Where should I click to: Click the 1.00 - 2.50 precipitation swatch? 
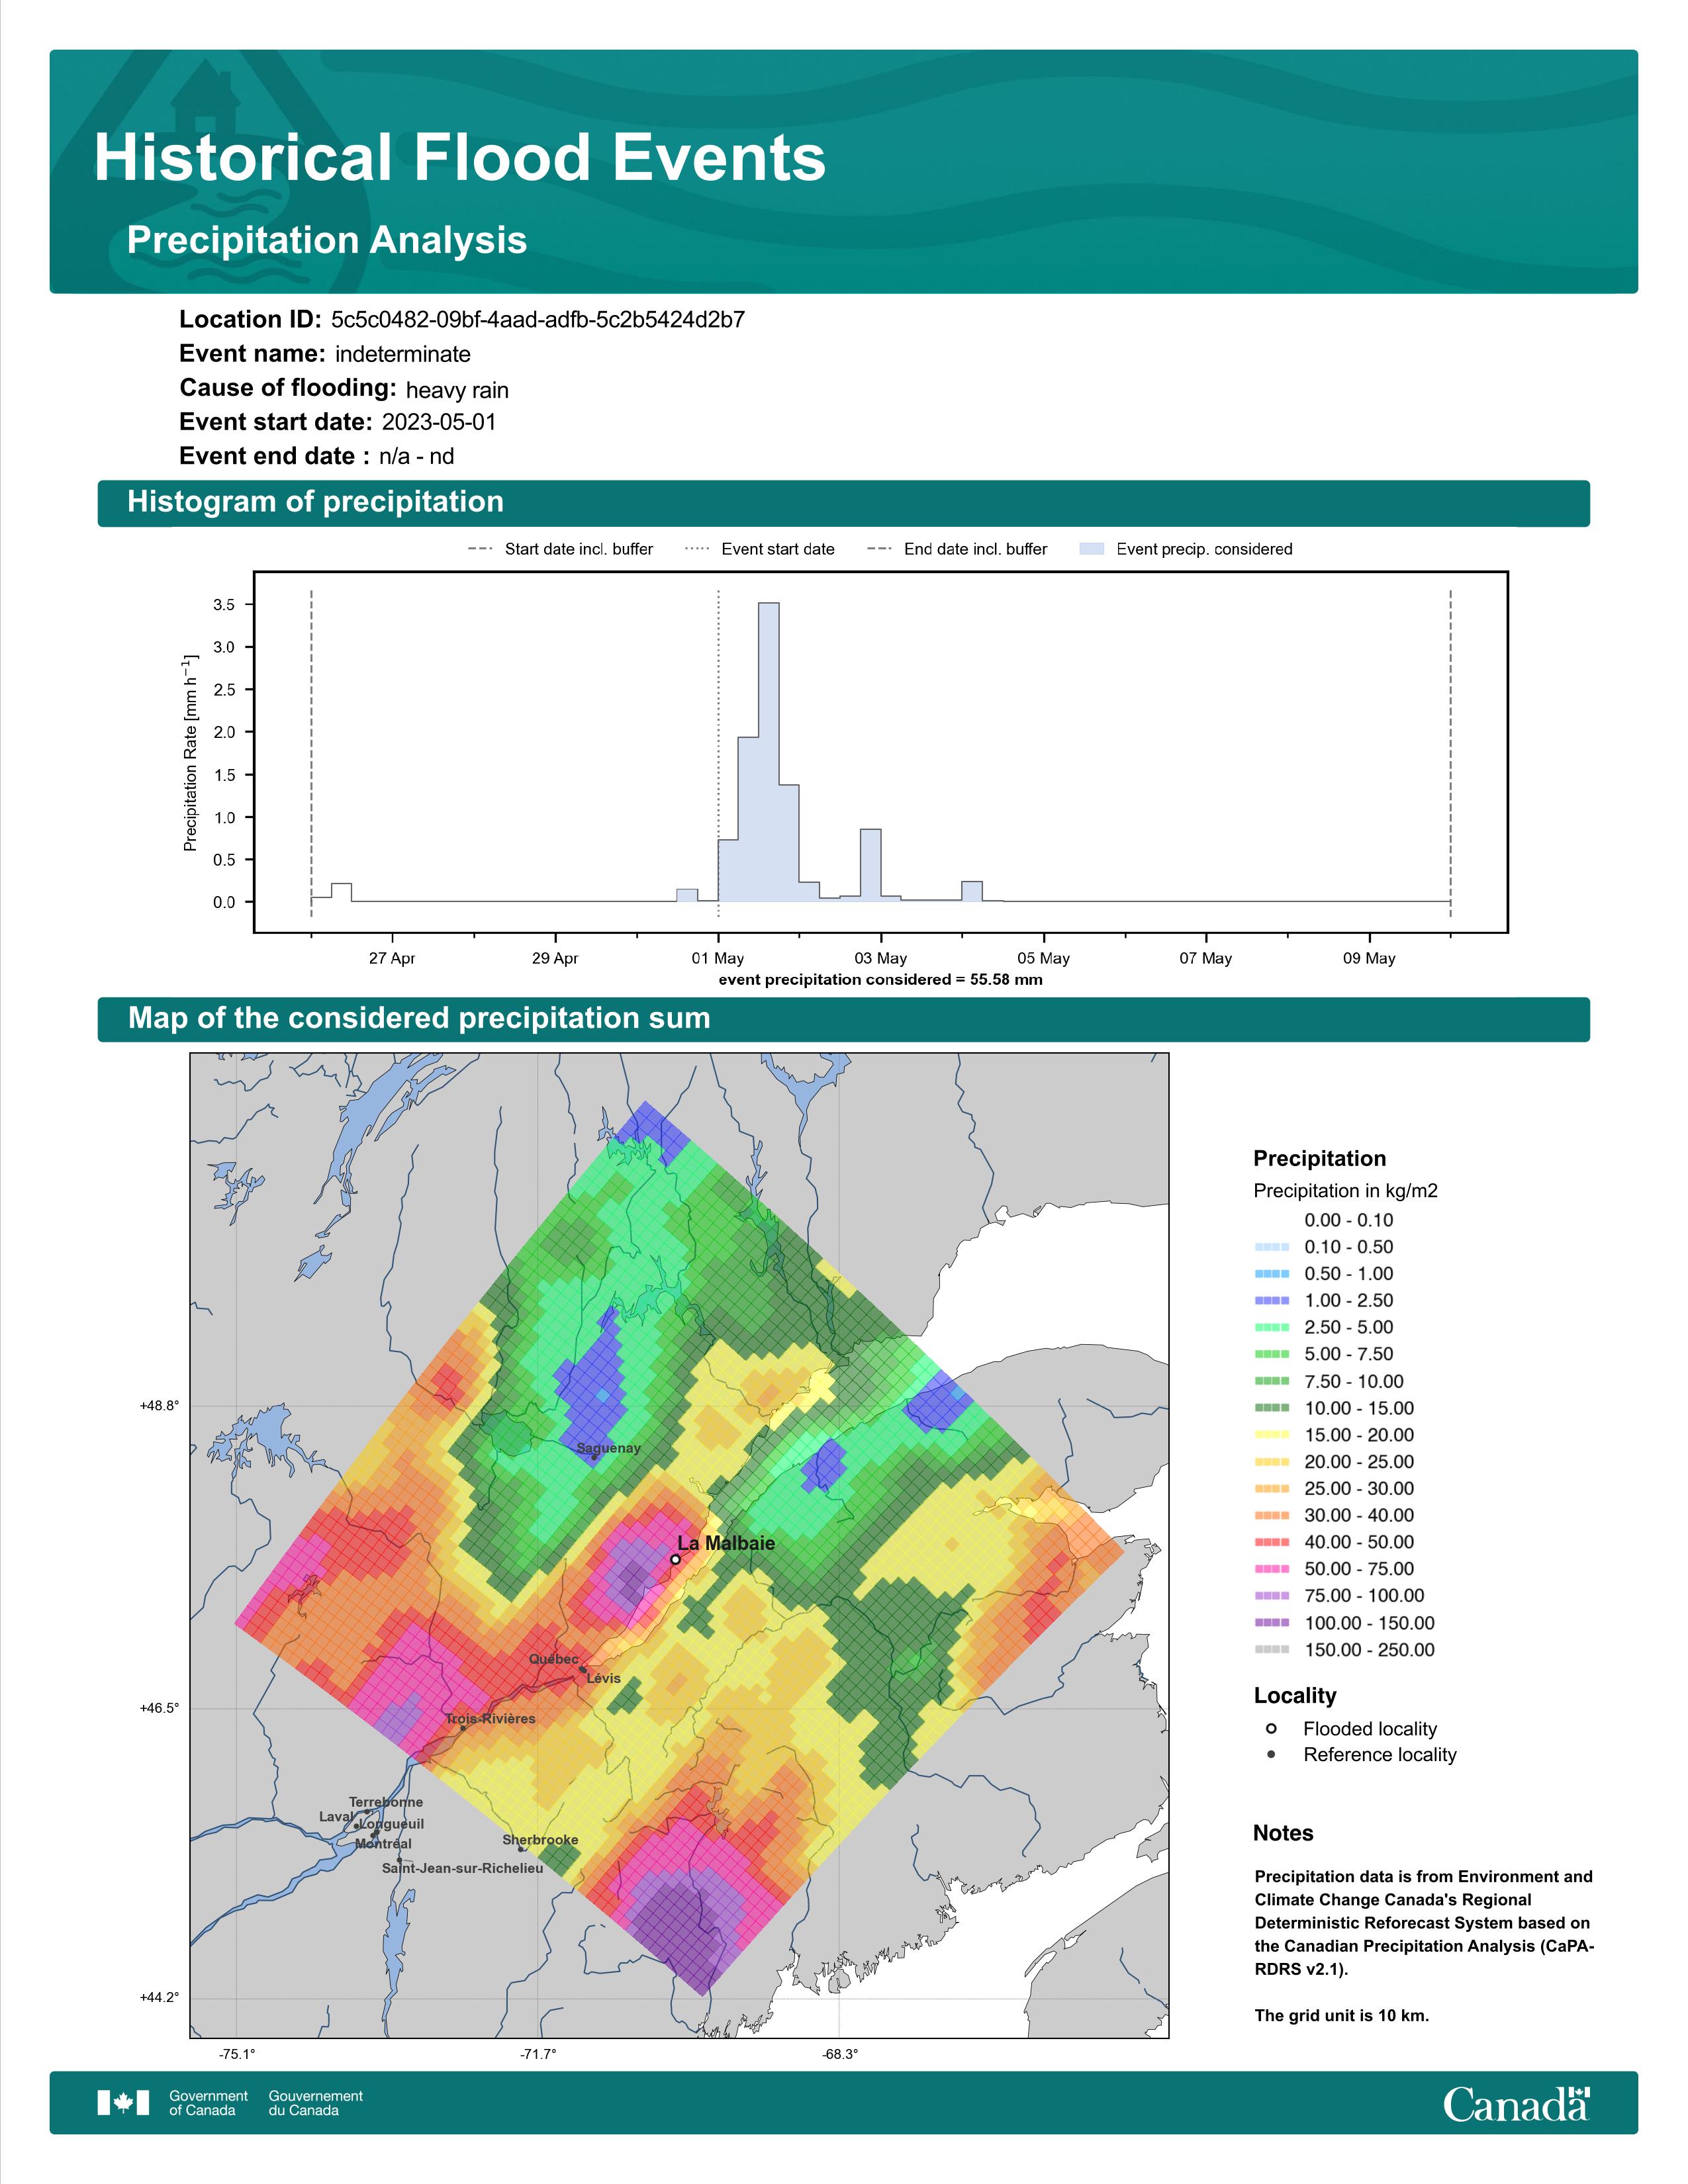point(1271,1301)
